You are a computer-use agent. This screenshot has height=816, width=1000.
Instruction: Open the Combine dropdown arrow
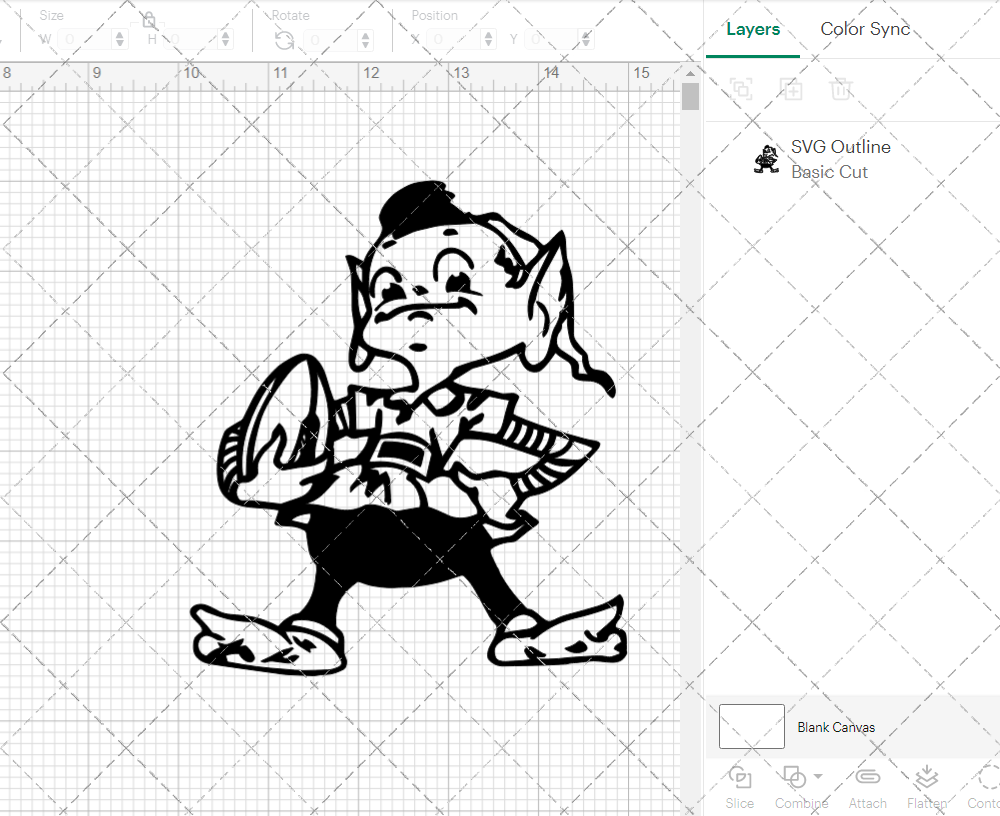(x=818, y=777)
